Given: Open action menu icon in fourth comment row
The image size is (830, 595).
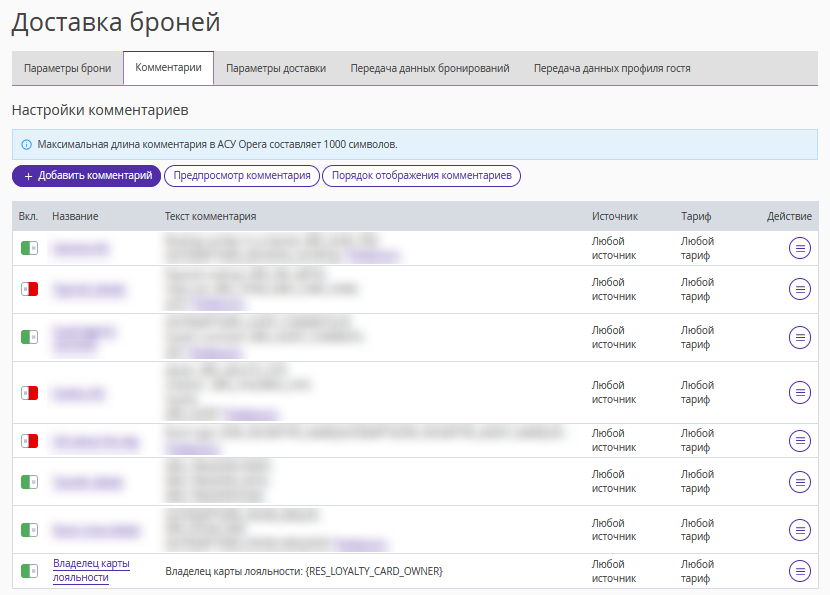Looking at the screenshot, I should pyautogui.click(x=799, y=392).
